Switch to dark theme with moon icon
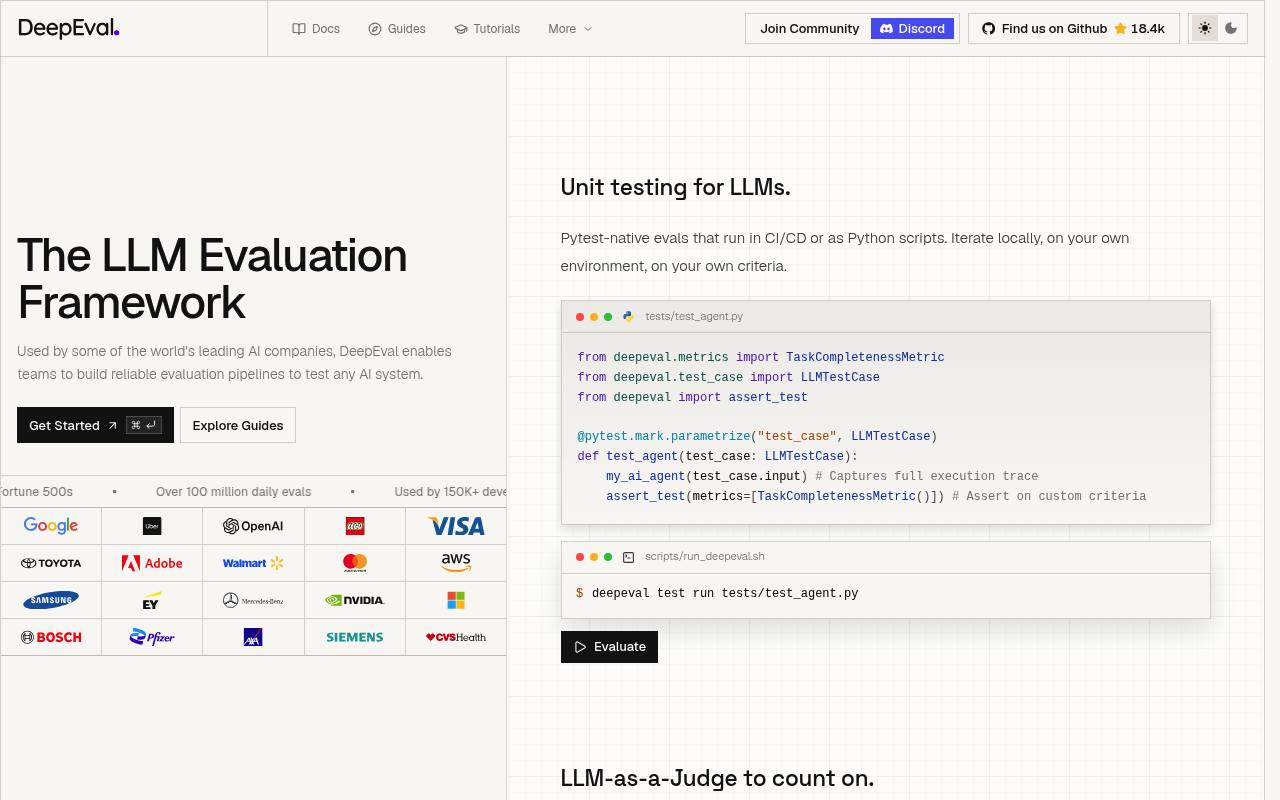Screen dimensions: 1280x800 pyautogui.click(x=1231, y=28)
